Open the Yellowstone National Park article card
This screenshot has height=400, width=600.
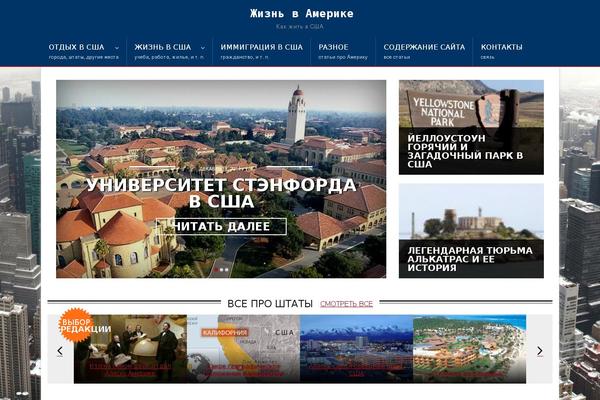tap(471, 127)
